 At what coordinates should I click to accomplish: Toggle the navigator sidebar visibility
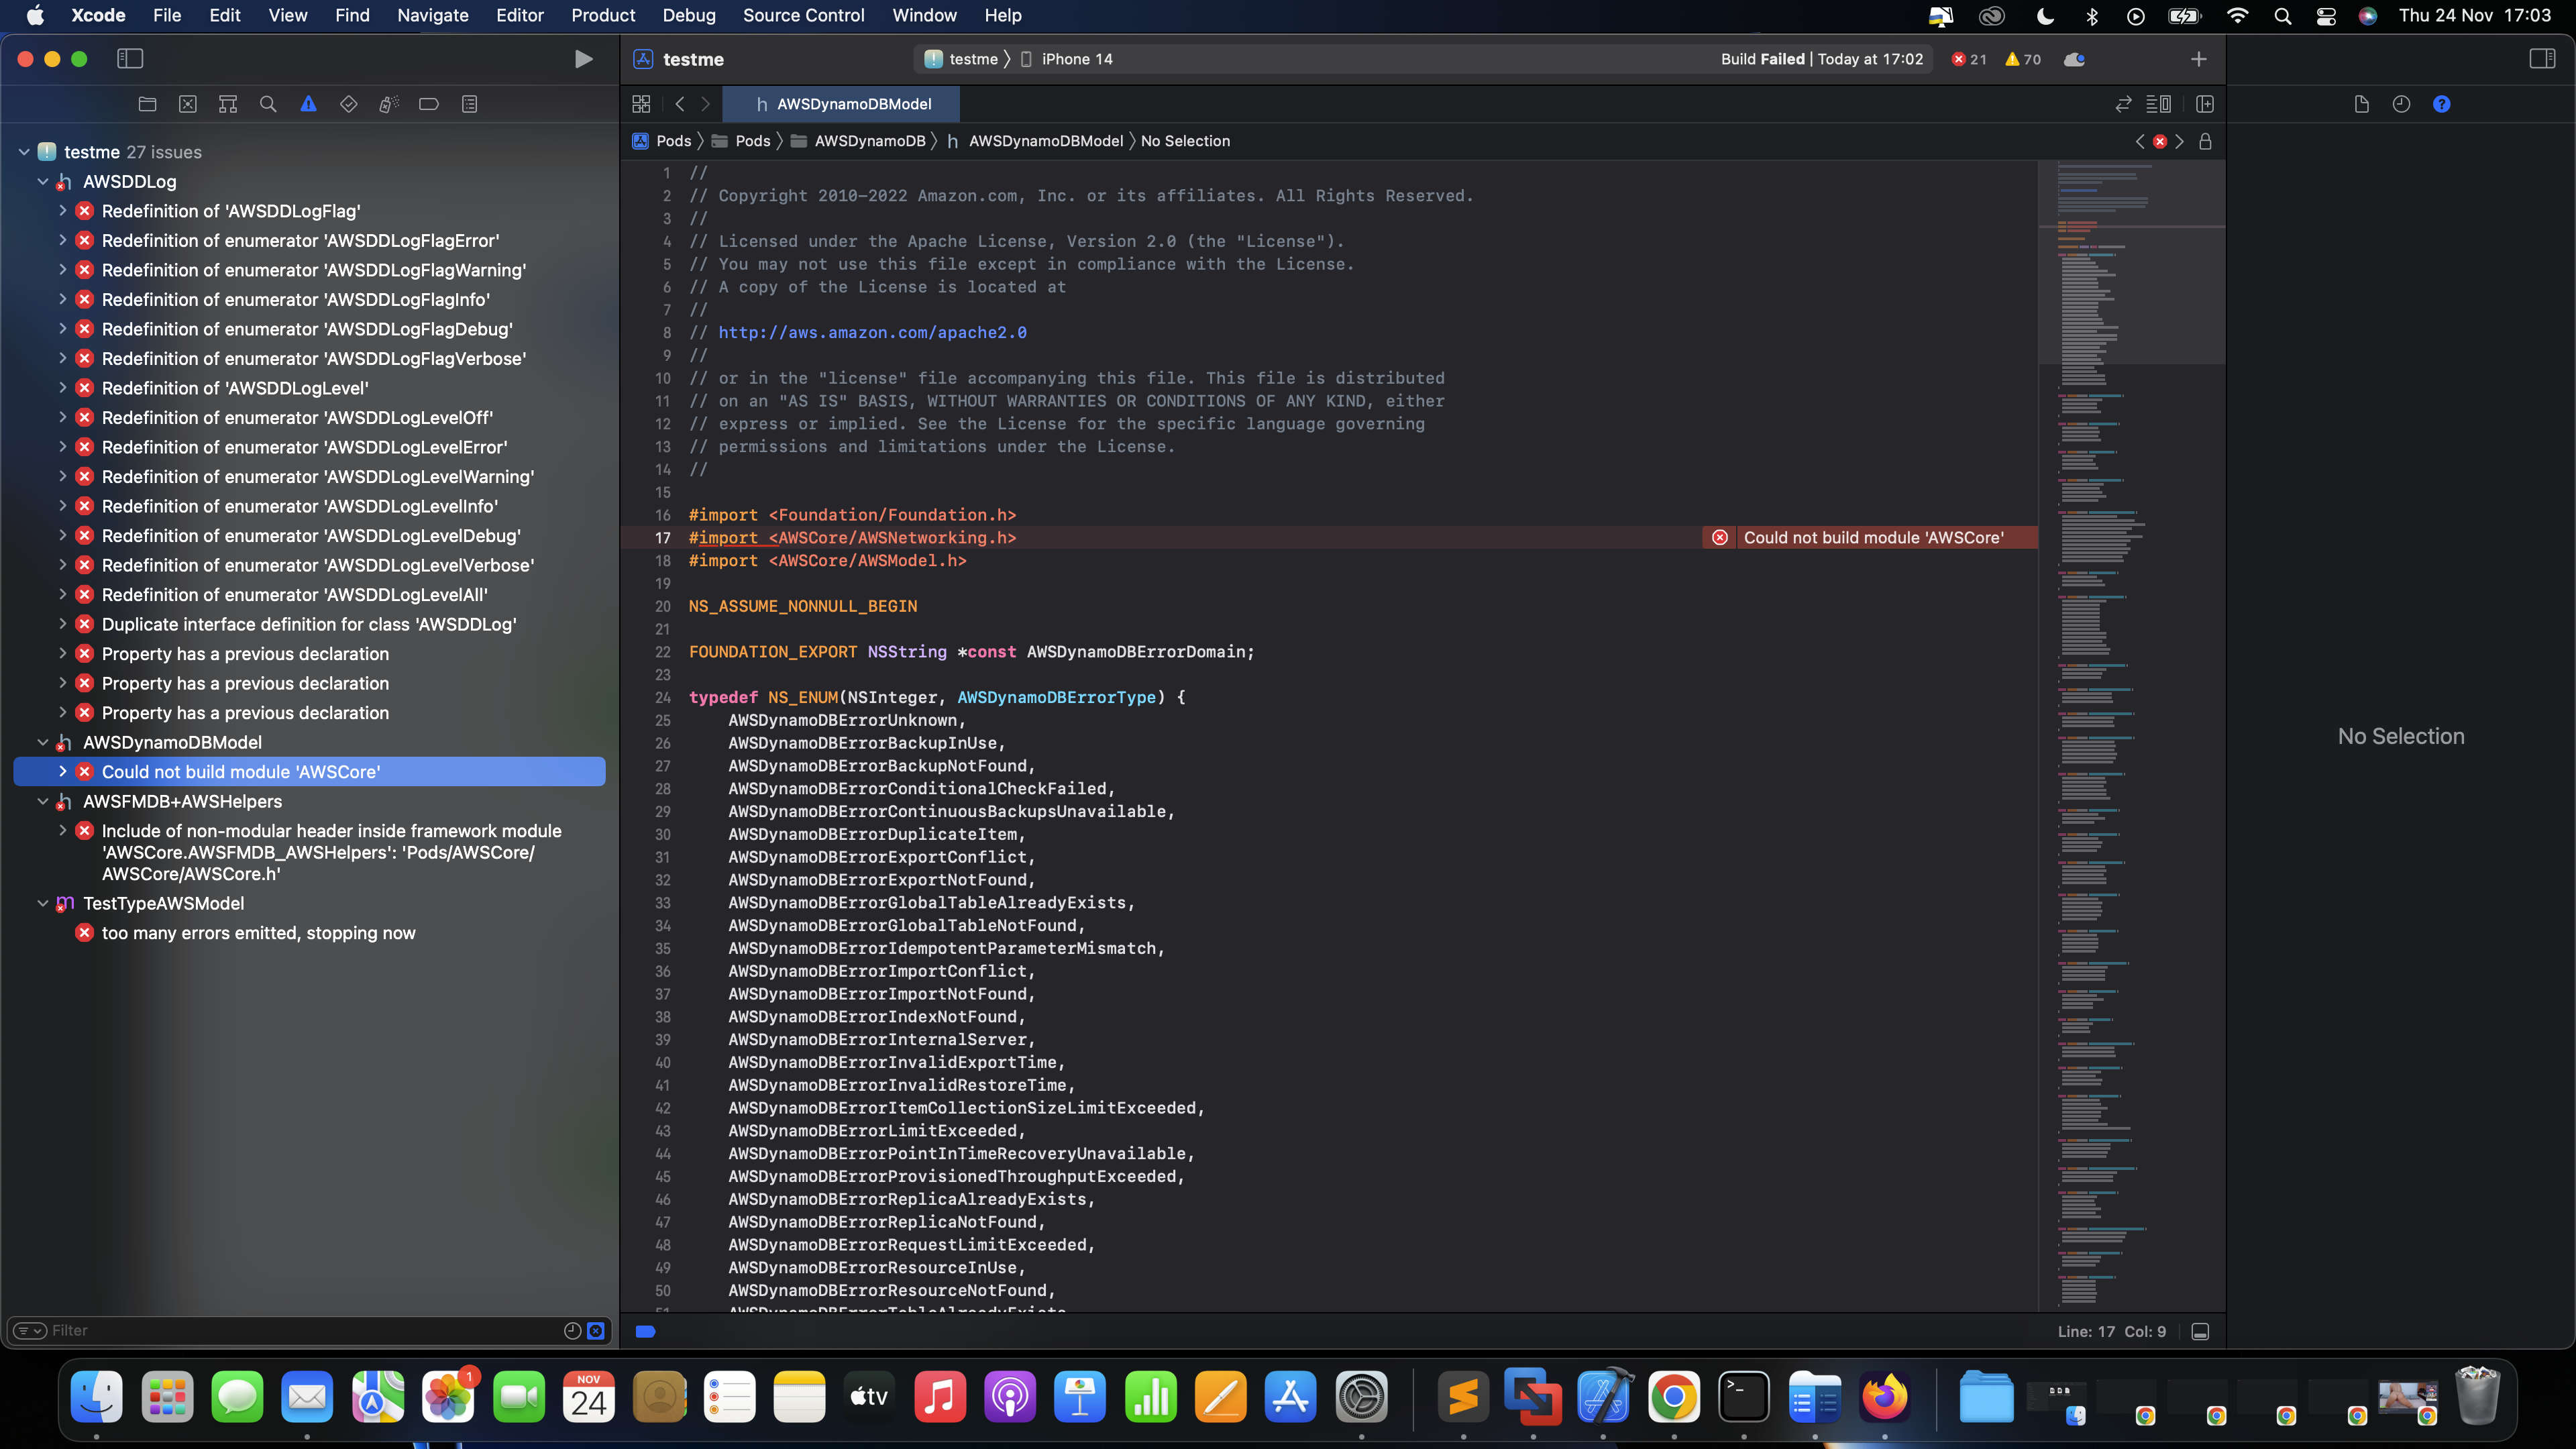tap(130, 58)
